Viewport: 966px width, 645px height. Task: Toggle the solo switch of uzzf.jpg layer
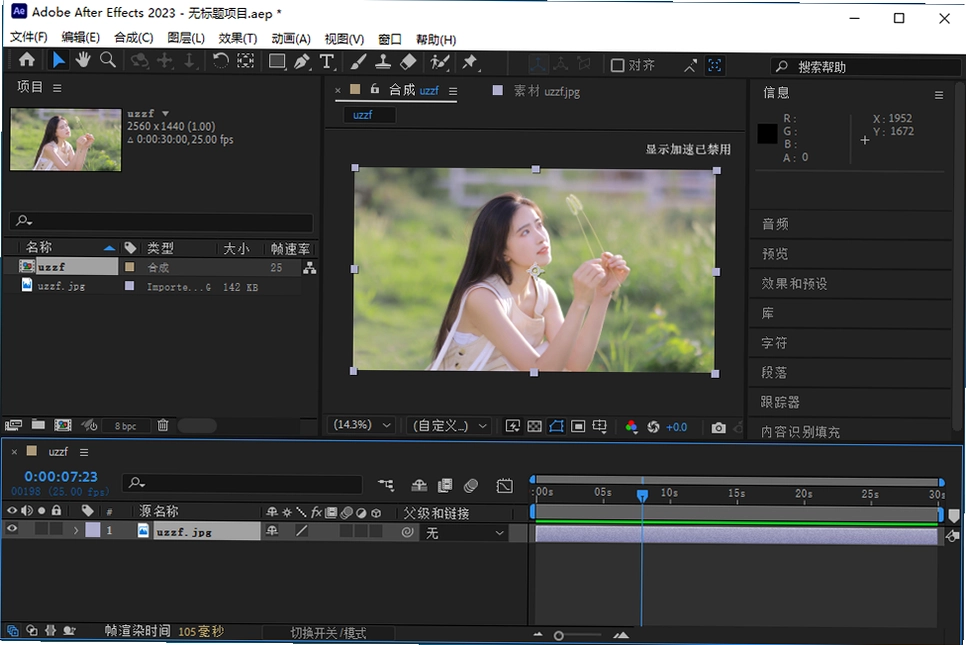coord(41,529)
